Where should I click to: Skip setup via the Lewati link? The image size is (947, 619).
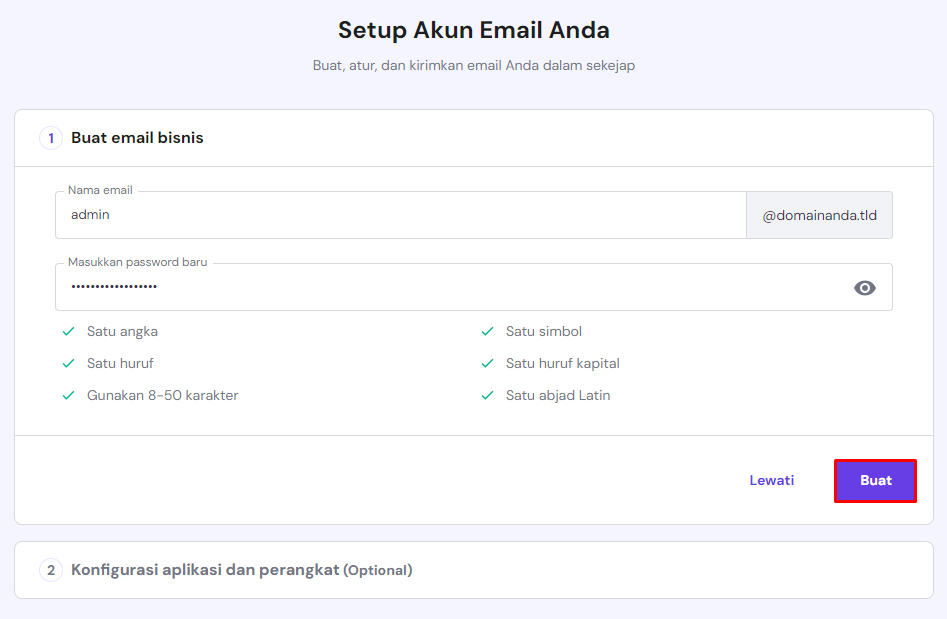771,480
